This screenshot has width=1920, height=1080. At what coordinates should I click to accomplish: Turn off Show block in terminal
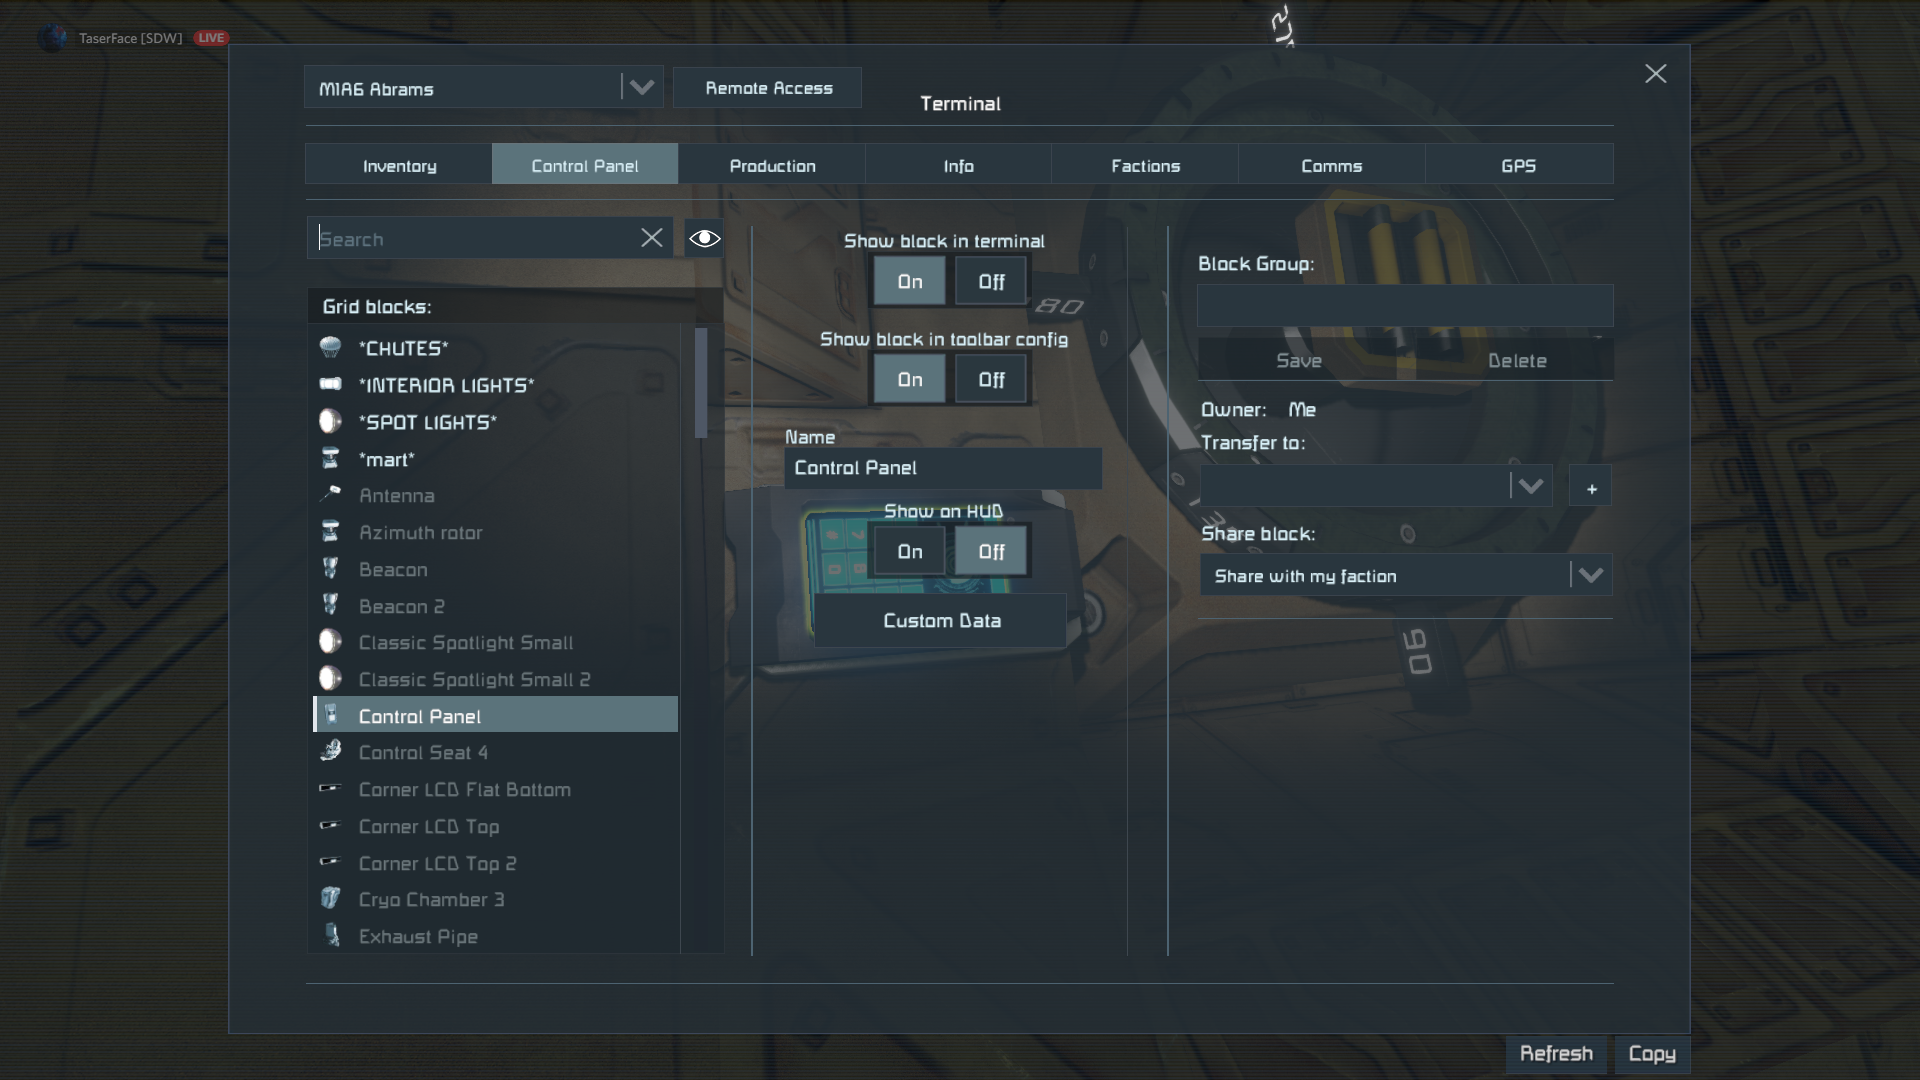990,282
